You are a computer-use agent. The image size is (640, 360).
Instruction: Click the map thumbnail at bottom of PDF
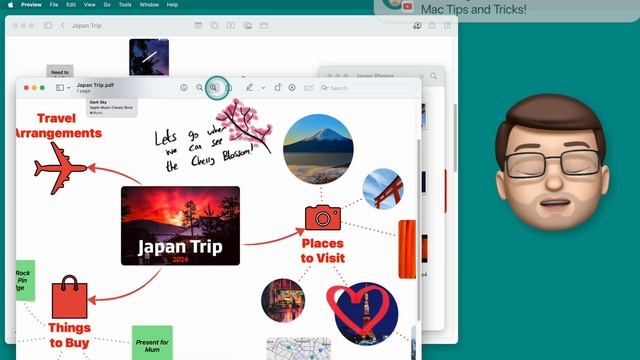point(298,349)
